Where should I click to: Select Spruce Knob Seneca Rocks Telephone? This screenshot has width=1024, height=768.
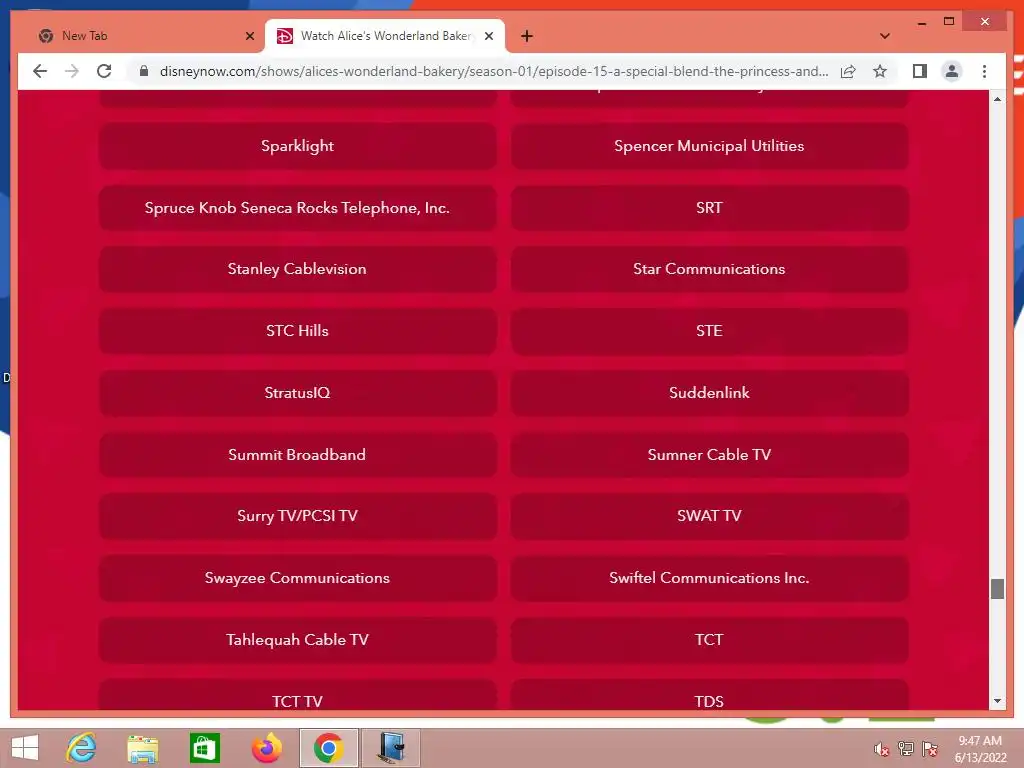297,208
